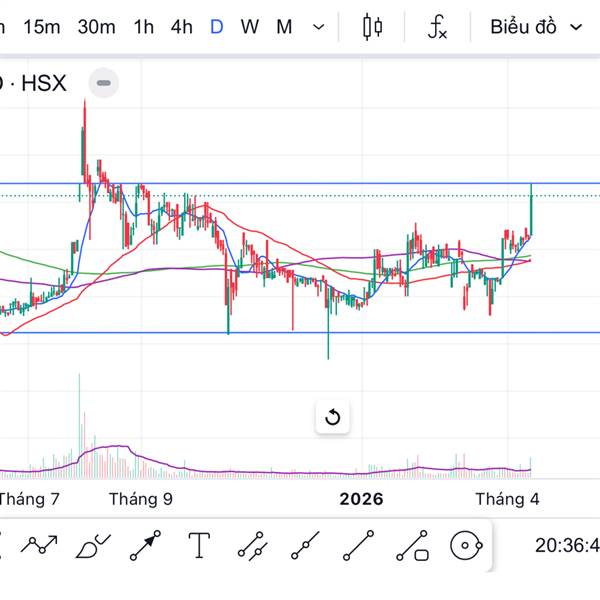Click the Tháng 4 axis label
Image resolution: width=600 pixels, height=600 pixels.
click(507, 499)
